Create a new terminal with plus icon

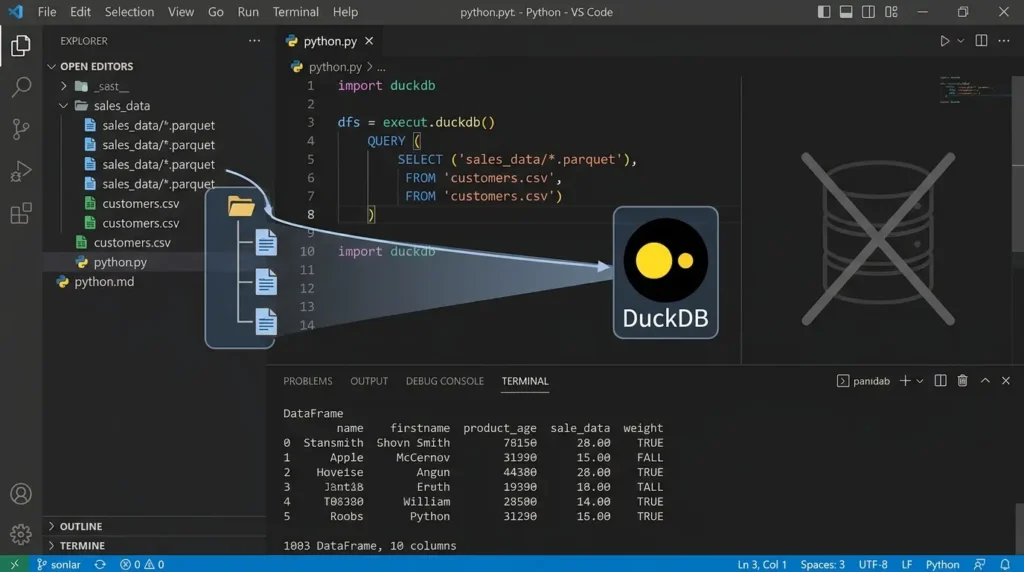coord(904,381)
